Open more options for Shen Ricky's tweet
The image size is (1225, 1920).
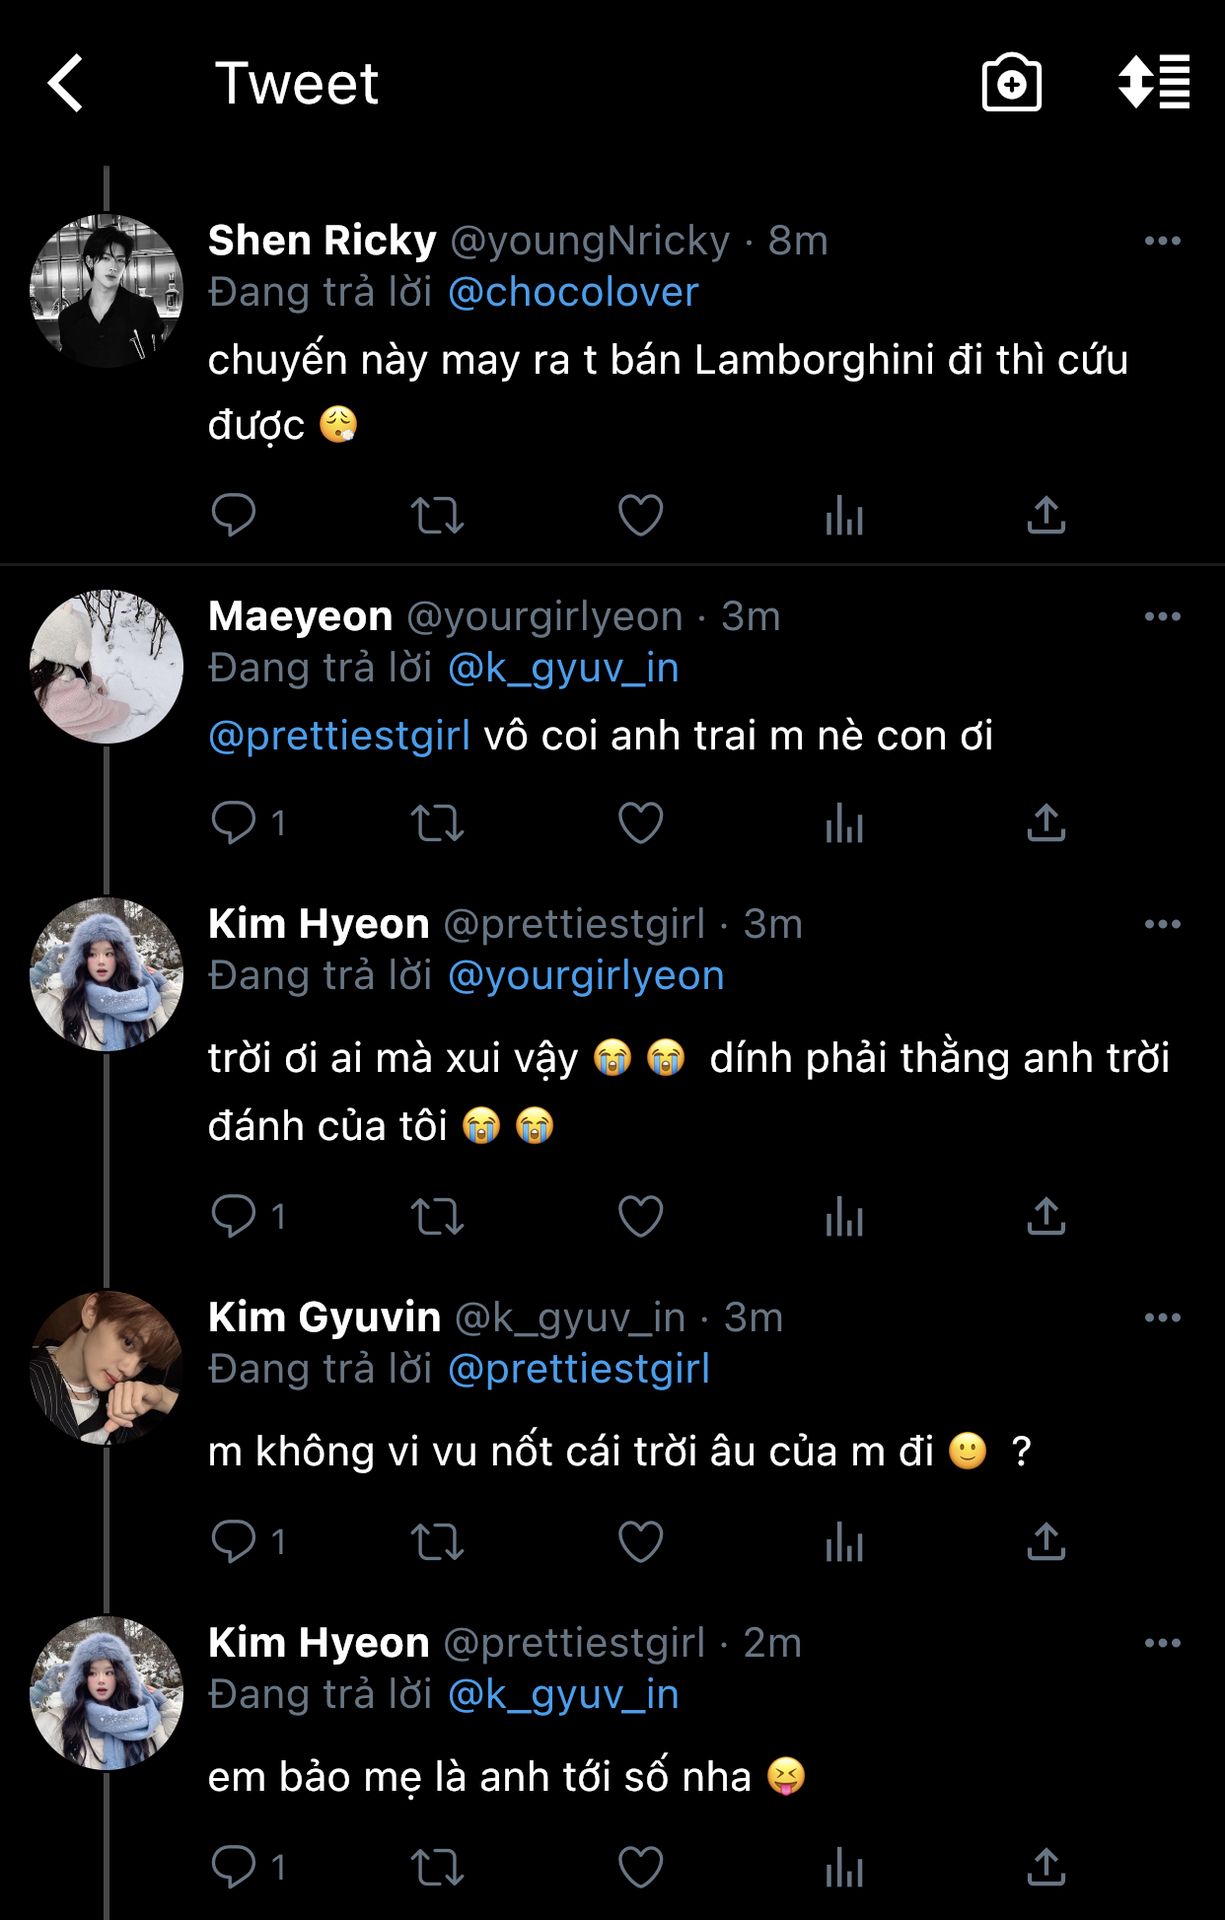click(x=1162, y=241)
